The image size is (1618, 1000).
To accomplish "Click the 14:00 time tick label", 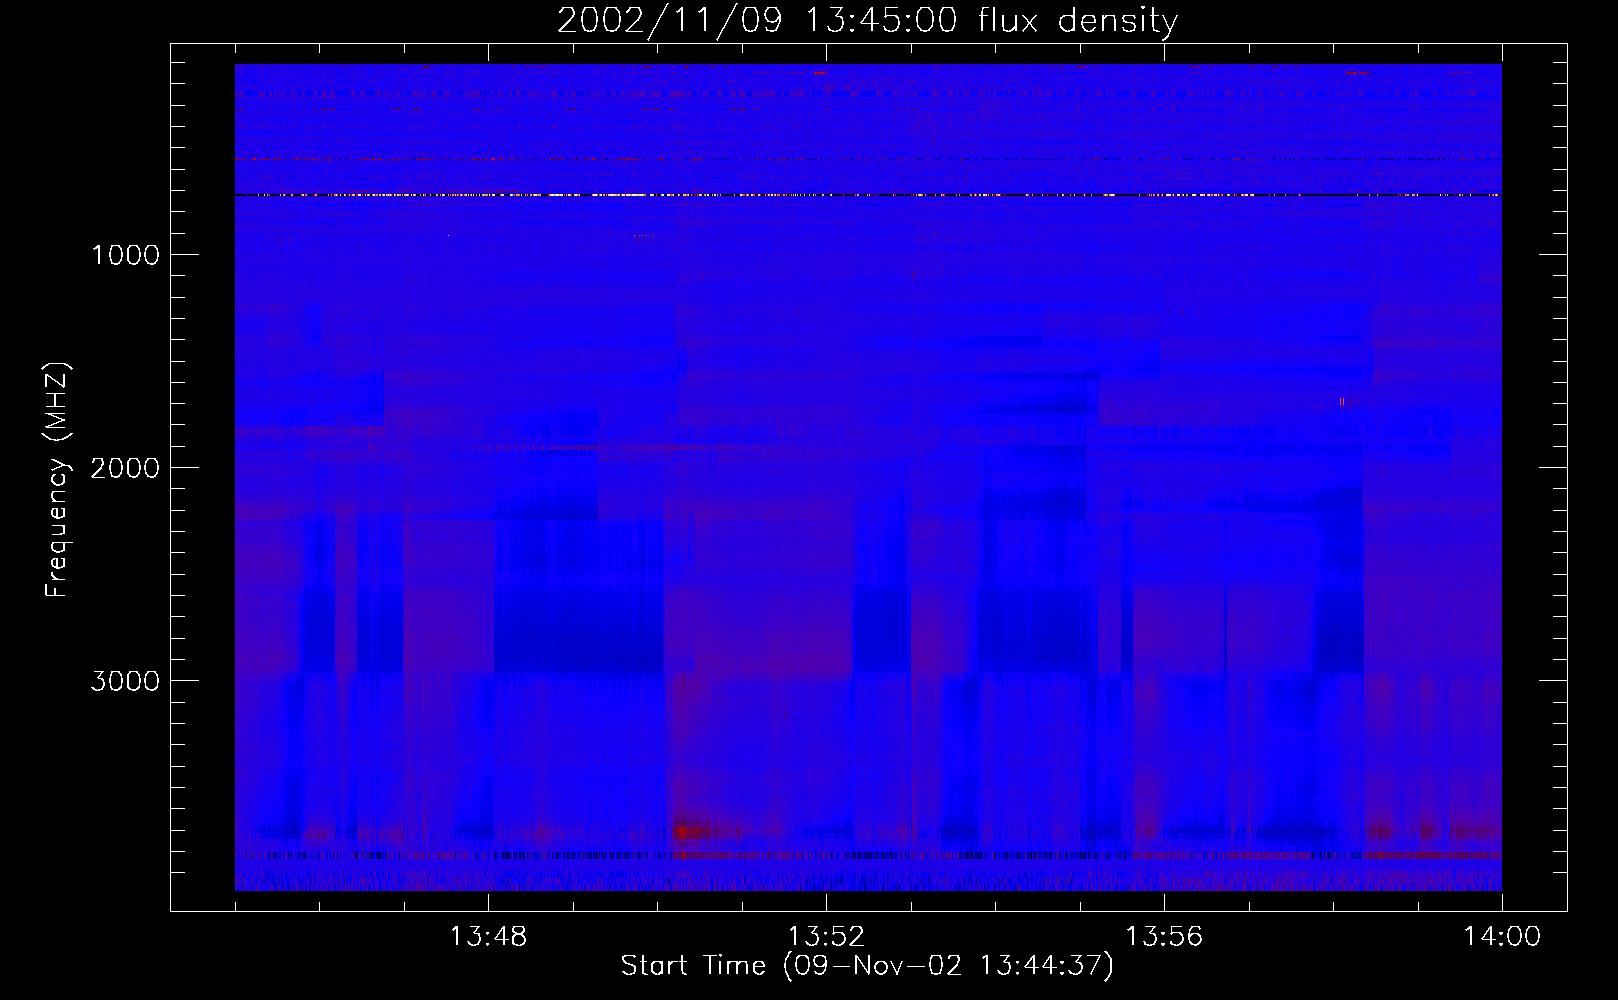I will coord(1502,937).
